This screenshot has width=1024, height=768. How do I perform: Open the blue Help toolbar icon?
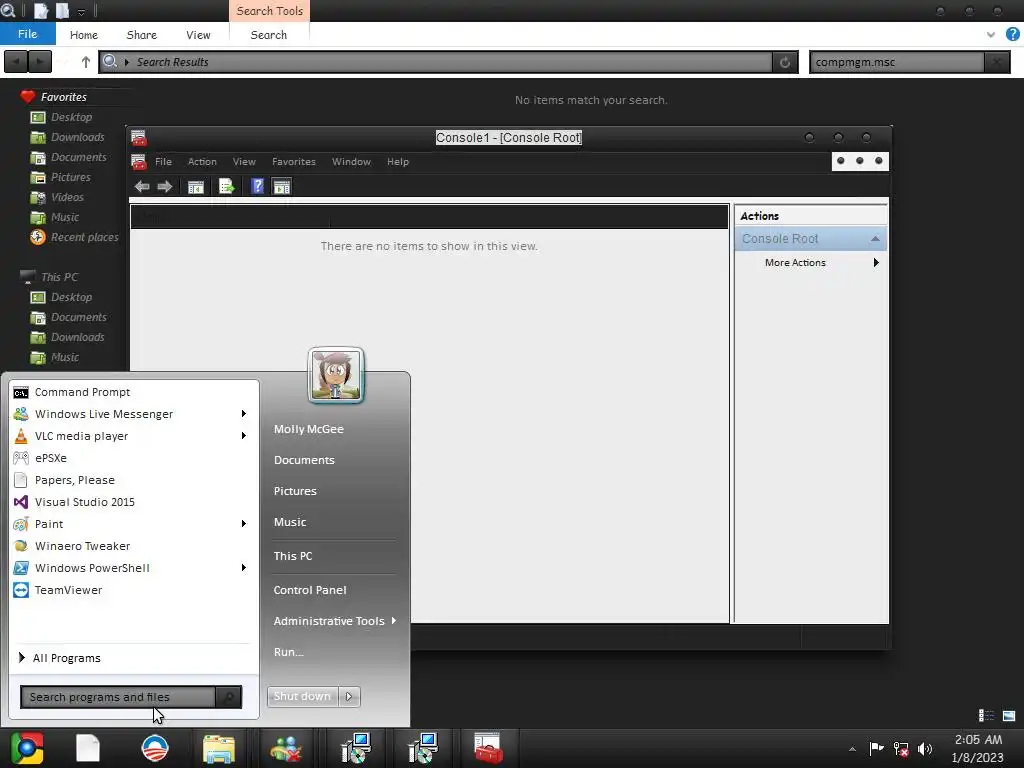point(257,186)
